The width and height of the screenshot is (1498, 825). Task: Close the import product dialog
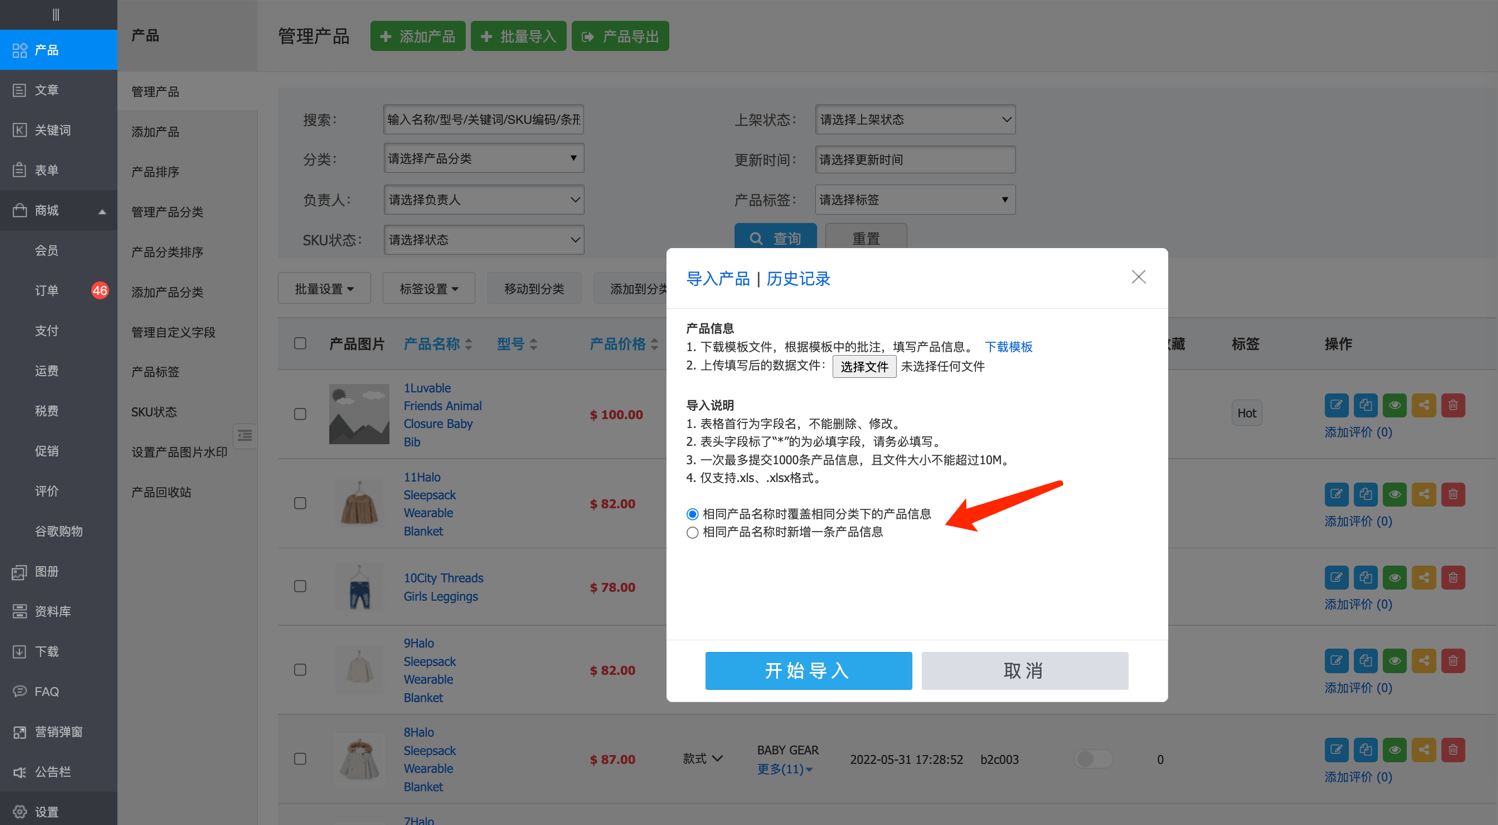tap(1138, 277)
